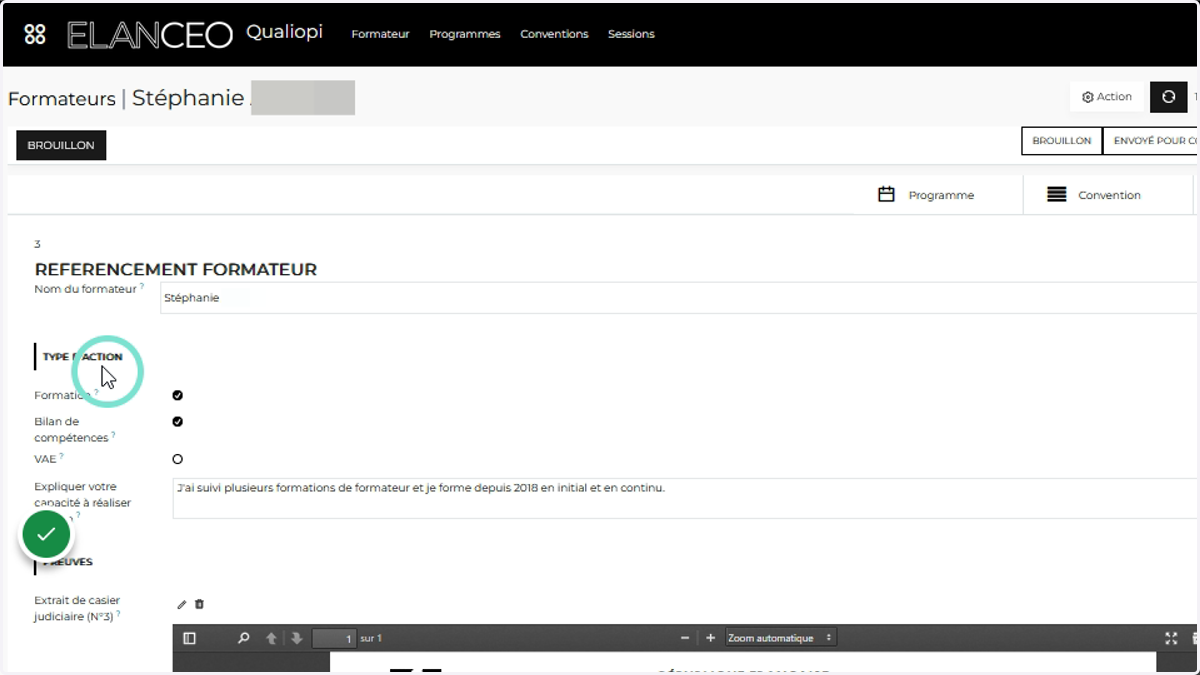
Task: Click the REFERENCEMENT FORMATEUR heading
Action: click(176, 269)
